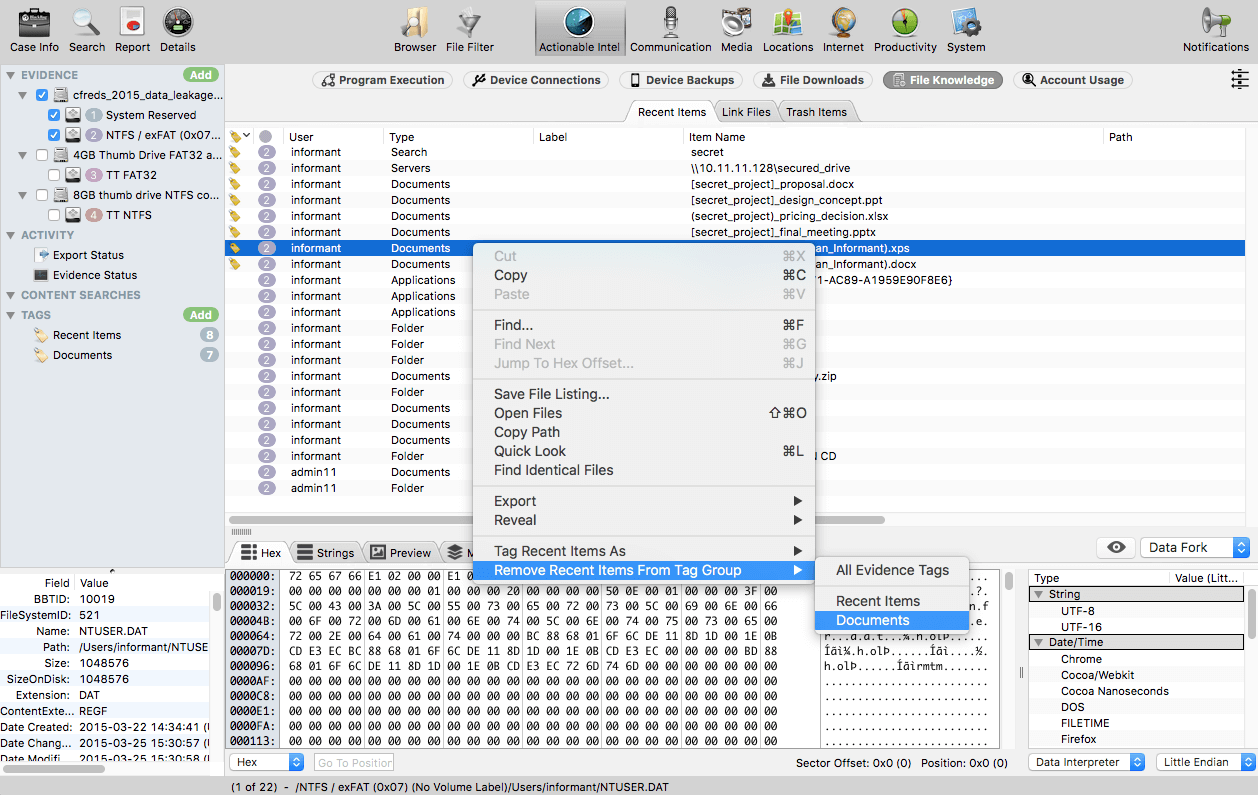The height and width of the screenshot is (795, 1258).
Task: Click the System view icon
Action: tap(965, 28)
